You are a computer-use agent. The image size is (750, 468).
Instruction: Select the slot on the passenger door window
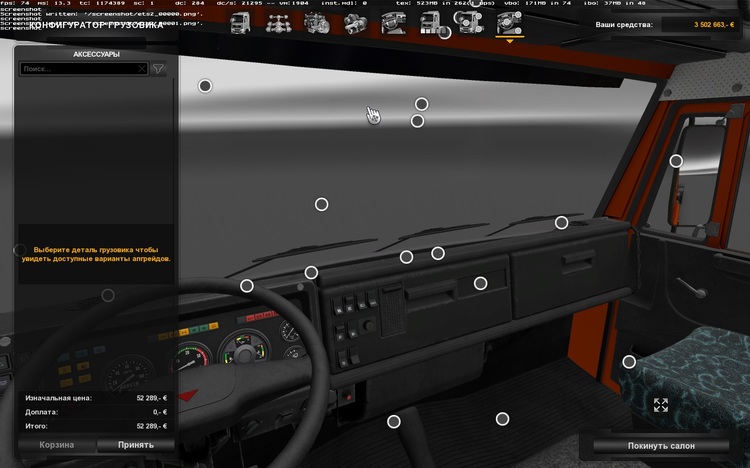pos(676,161)
